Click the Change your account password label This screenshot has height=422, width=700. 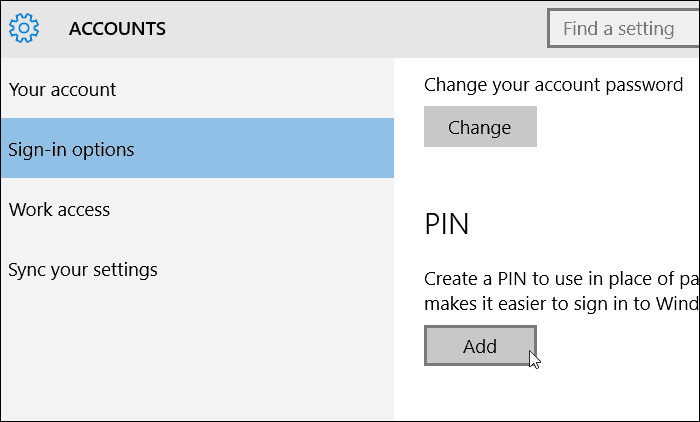point(554,85)
